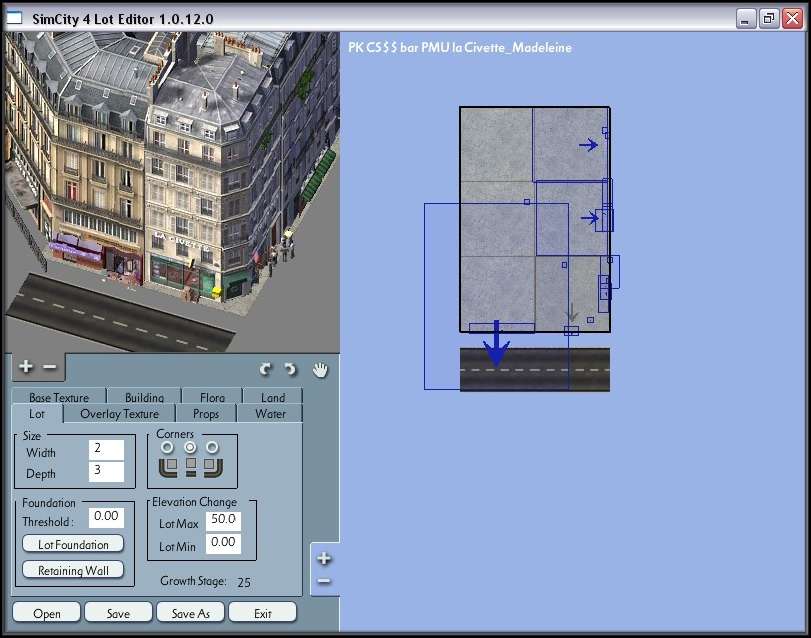Switch to the Overlay Texture tab
Image resolution: width=811 pixels, height=638 pixels.
click(x=119, y=414)
